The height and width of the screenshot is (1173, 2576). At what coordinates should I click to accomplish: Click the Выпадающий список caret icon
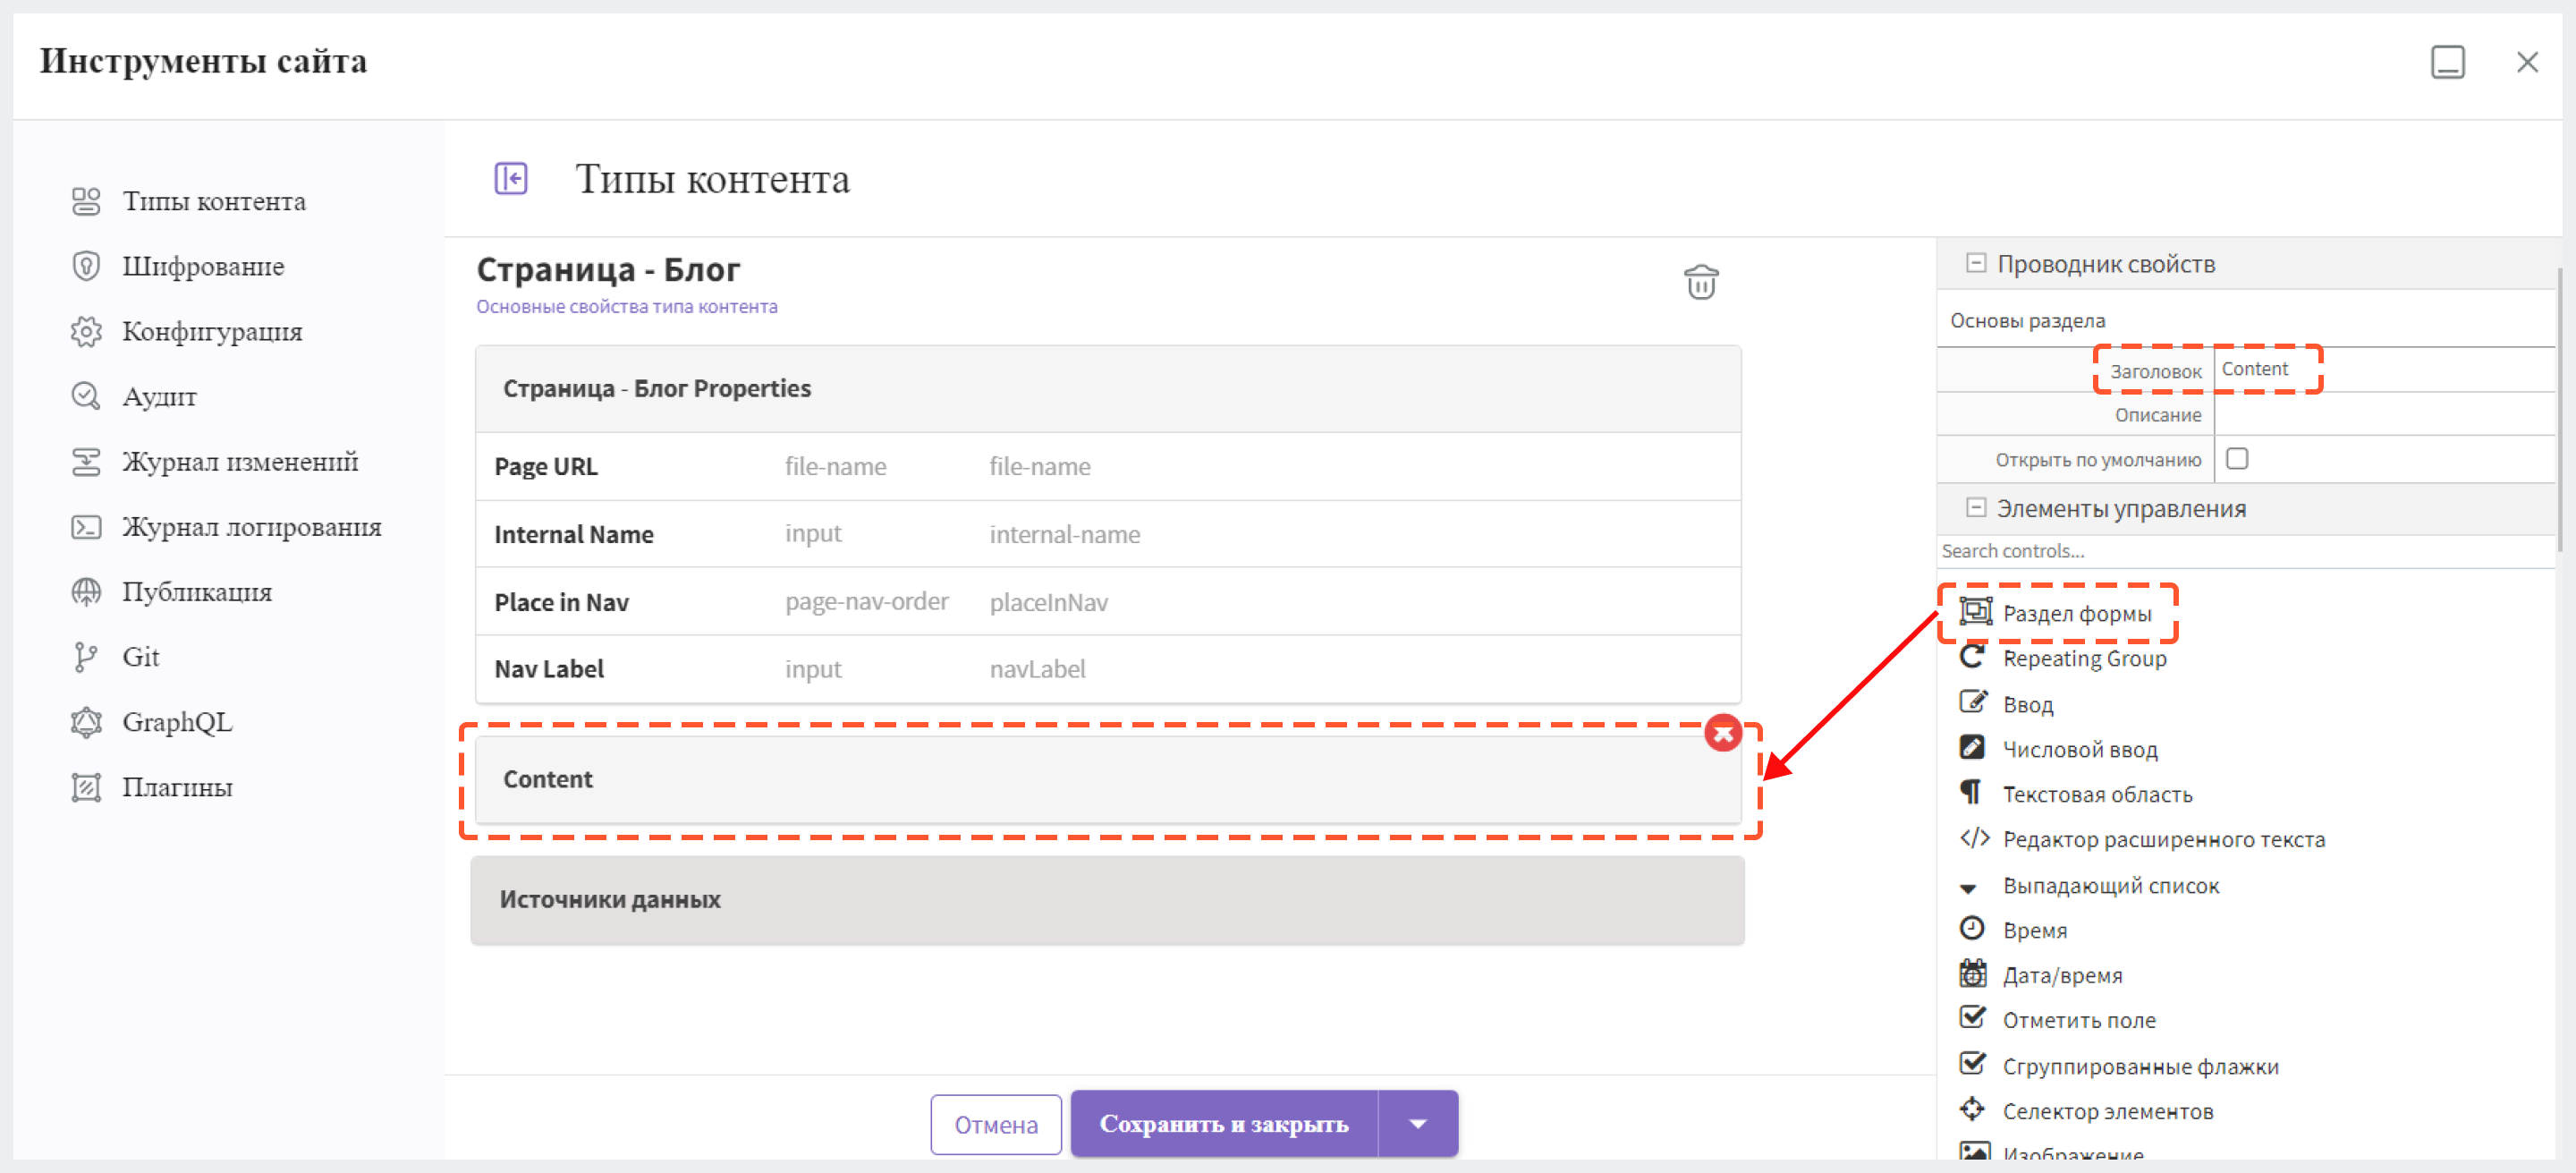tap(1968, 888)
